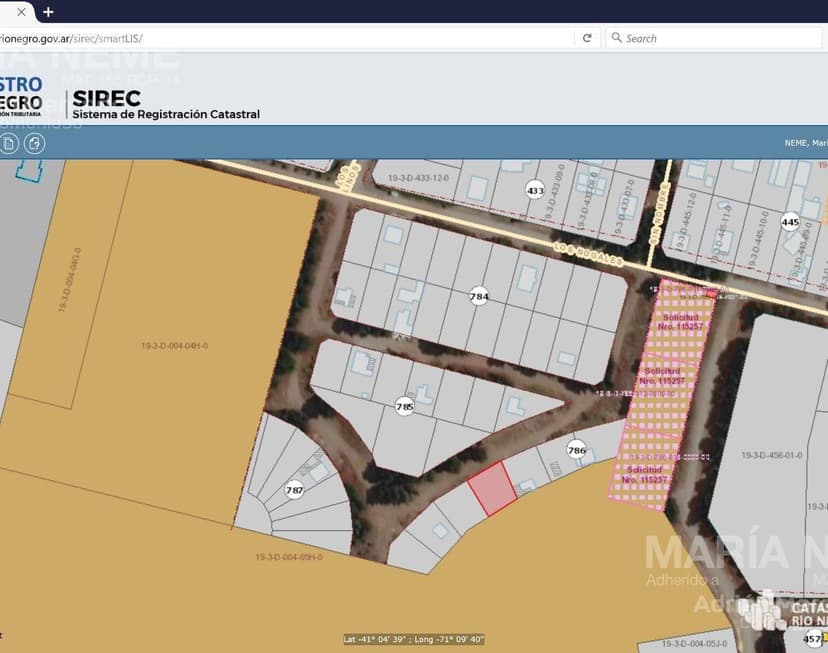The image size is (828, 653).
Task: Select block marker 787 on the map
Action: click(294, 490)
